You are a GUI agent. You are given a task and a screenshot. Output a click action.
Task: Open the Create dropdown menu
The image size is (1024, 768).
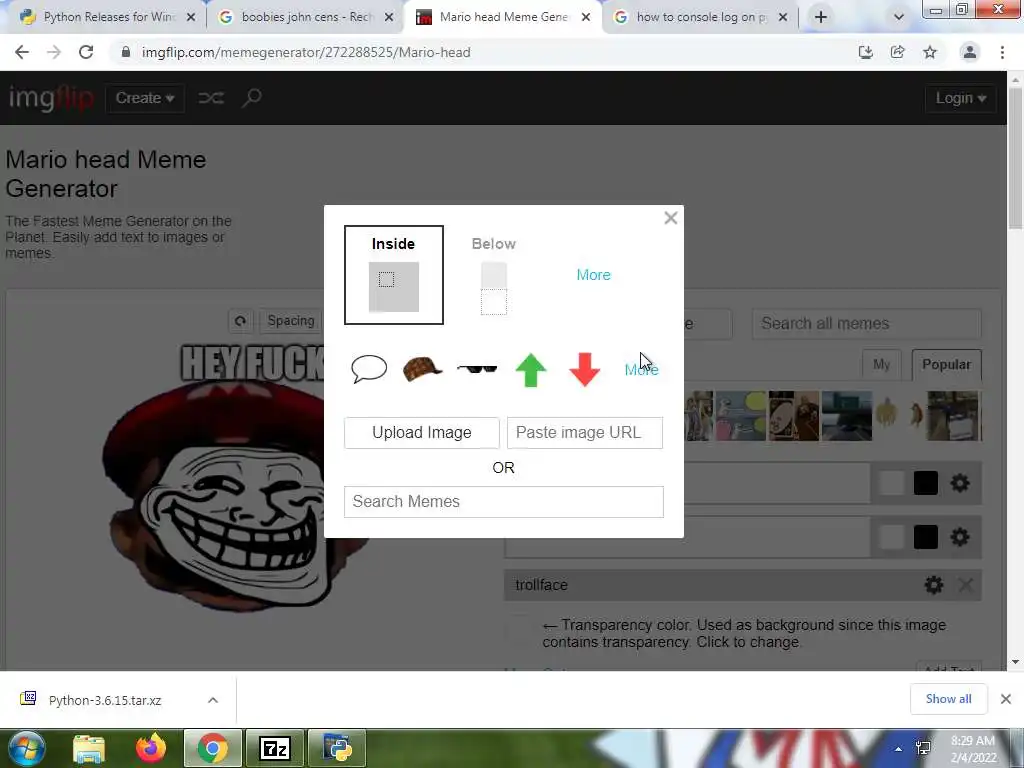coord(144,98)
